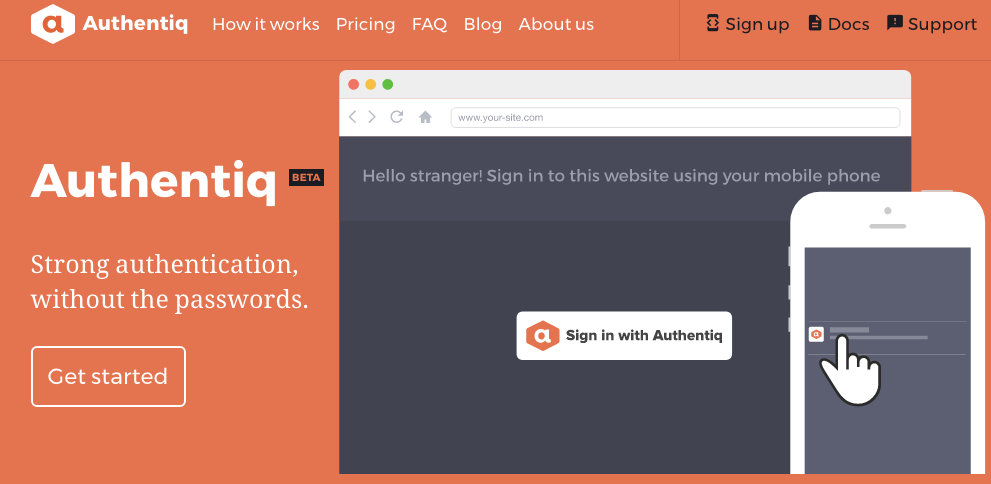Click the hexagon icon inside Sign in button

click(542, 336)
